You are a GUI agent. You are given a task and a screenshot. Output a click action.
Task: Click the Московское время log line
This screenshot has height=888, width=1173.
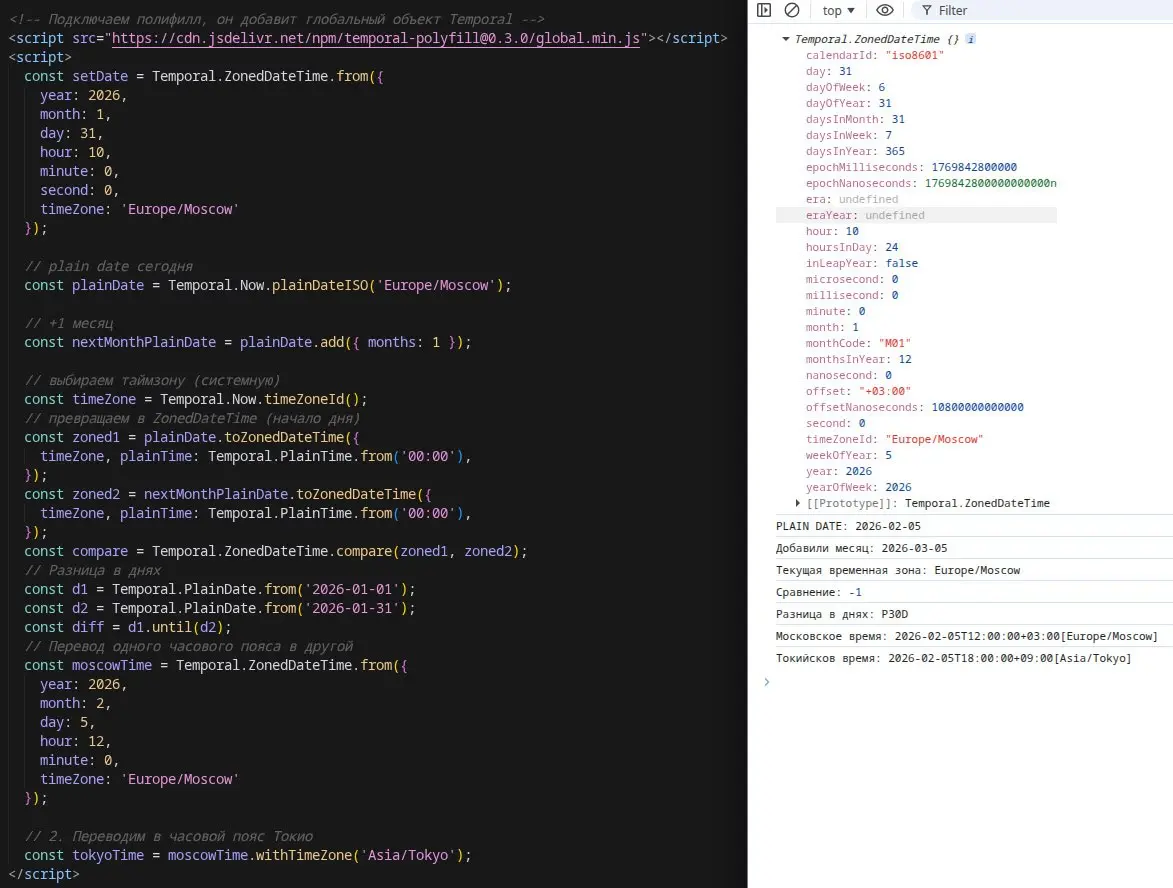967,637
